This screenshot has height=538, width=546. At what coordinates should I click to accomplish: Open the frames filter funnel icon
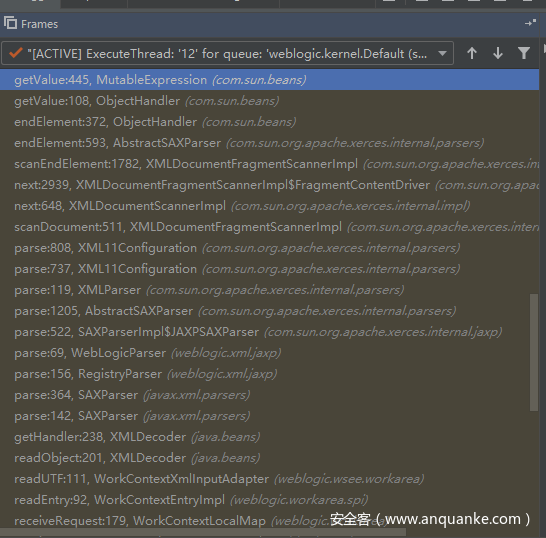click(x=524, y=53)
